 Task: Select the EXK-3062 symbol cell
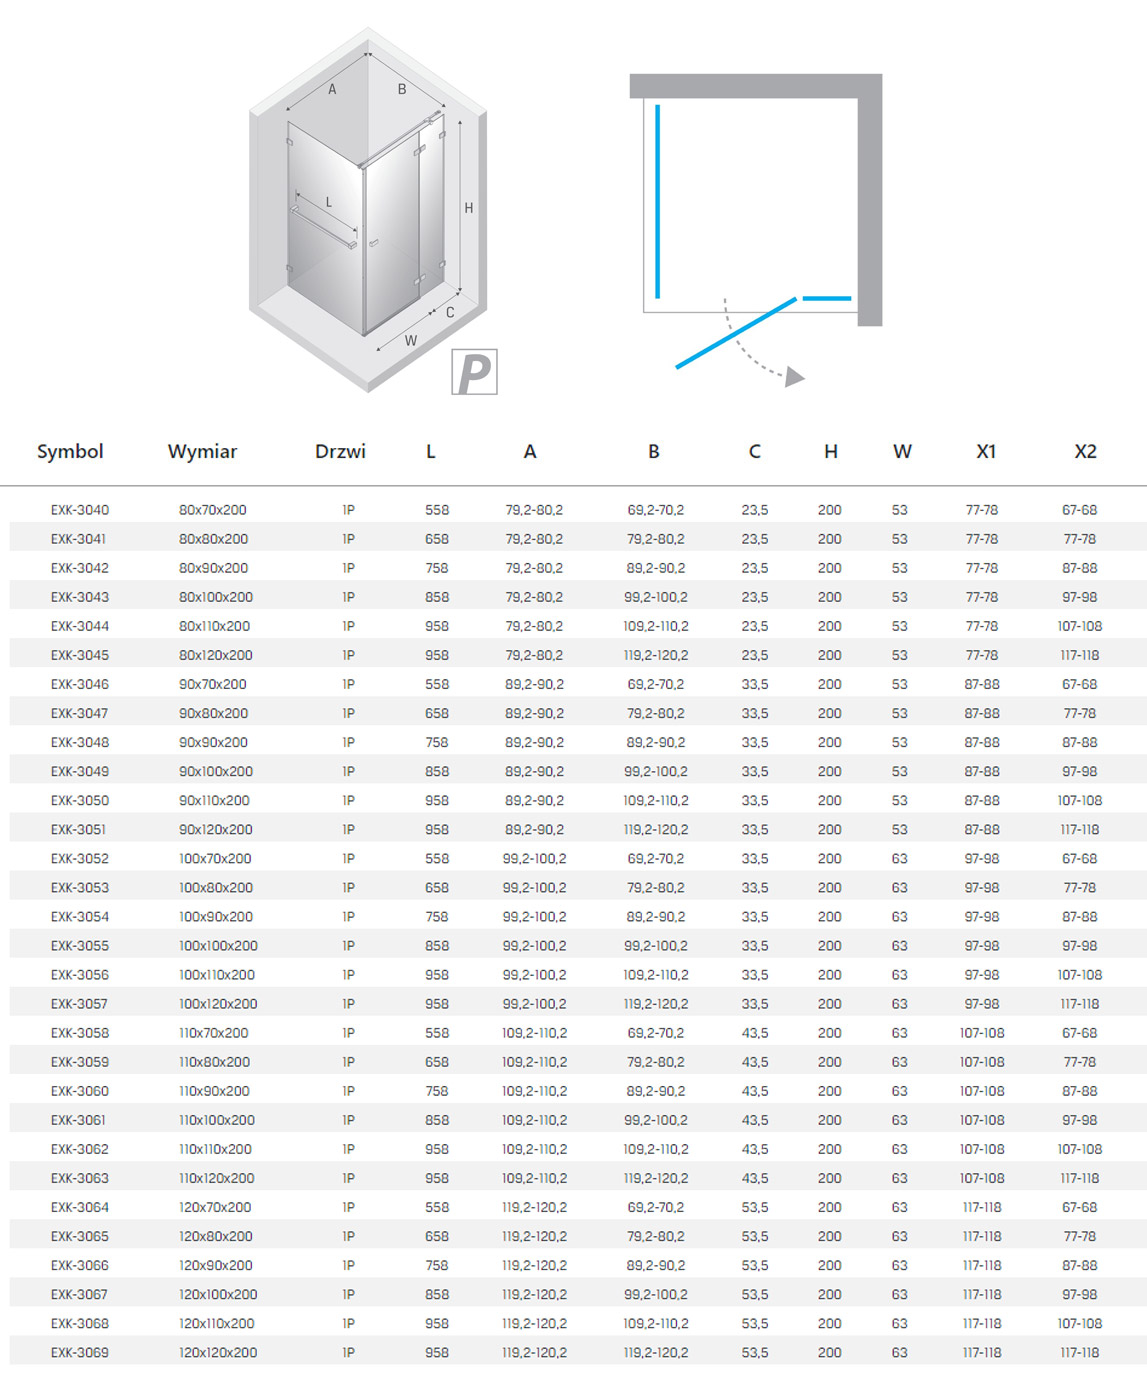point(80,1150)
